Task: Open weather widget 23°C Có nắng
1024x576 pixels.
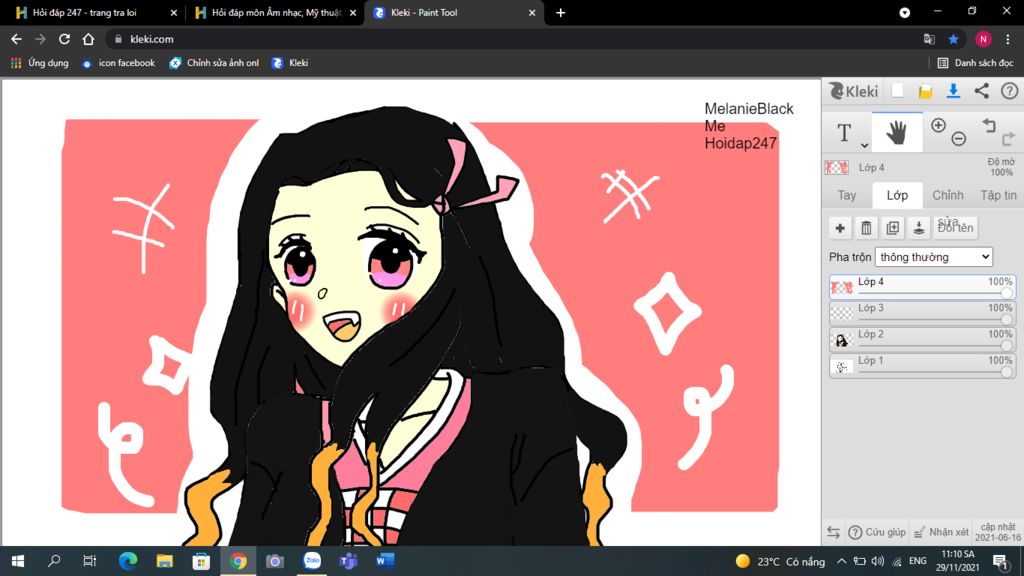Action: (x=780, y=561)
